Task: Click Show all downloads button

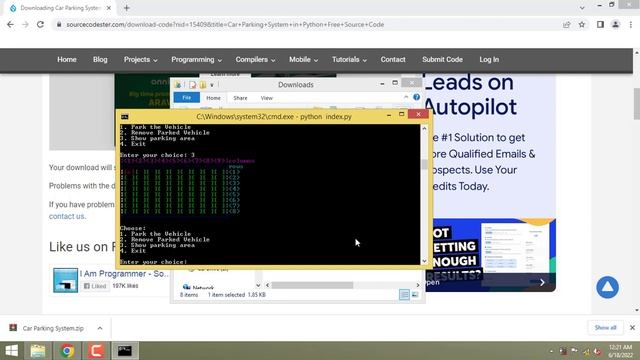Action: [605, 327]
